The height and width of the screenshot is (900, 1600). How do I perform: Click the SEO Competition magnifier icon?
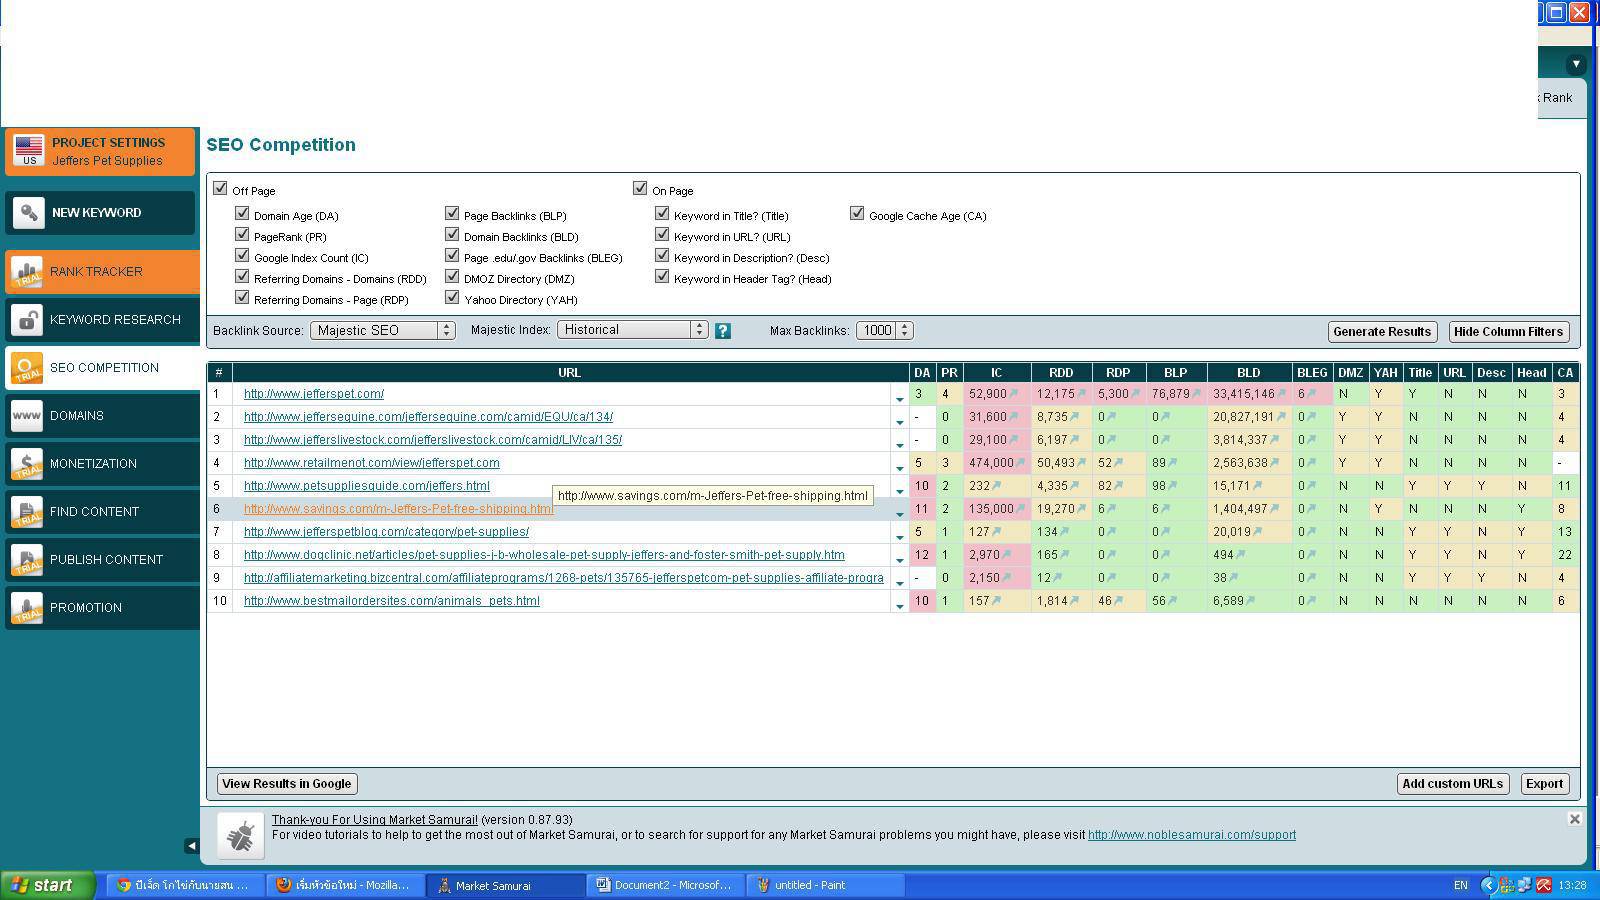click(27, 368)
